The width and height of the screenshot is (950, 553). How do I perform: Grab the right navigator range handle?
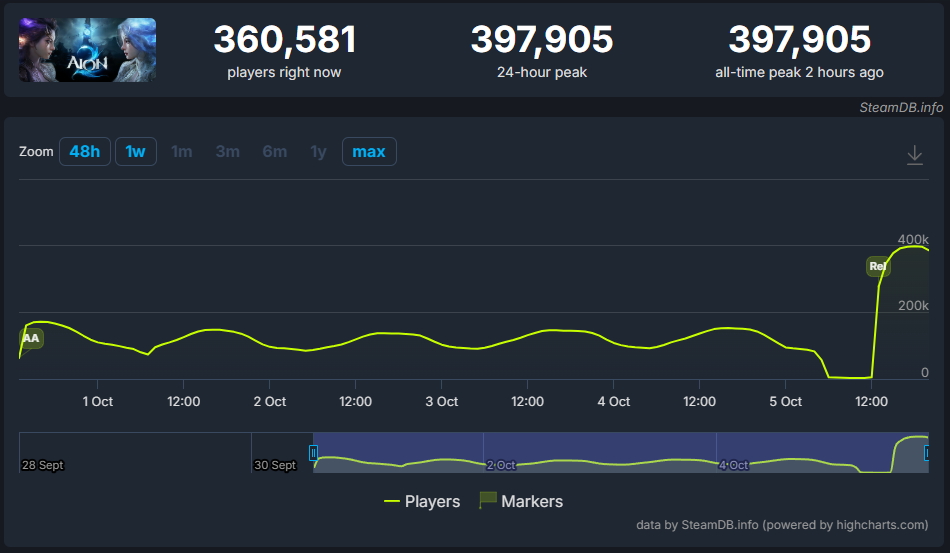point(926,452)
